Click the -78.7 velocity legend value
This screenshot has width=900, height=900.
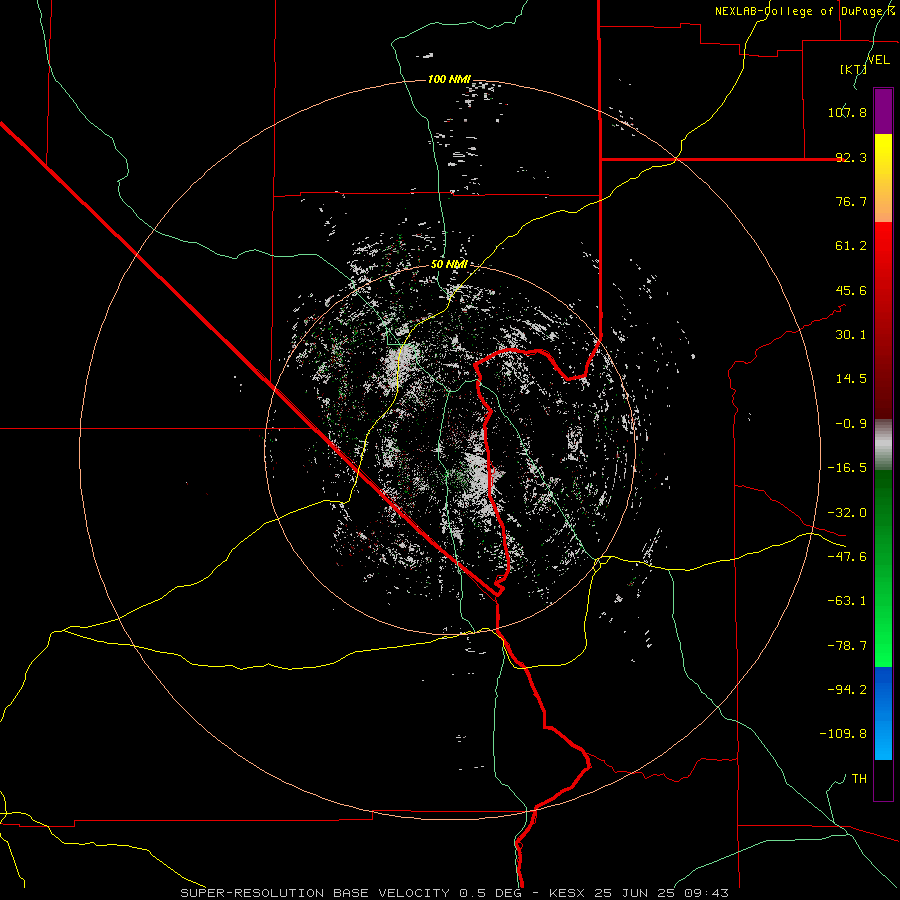coord(847,646)
